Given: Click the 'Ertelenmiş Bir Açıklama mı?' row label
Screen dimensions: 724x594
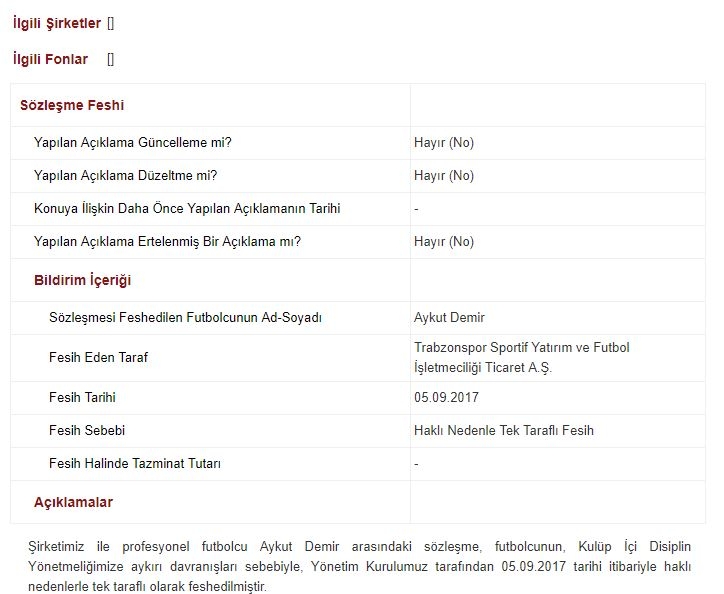Looking at the screenshot, I should click(168, 242).
